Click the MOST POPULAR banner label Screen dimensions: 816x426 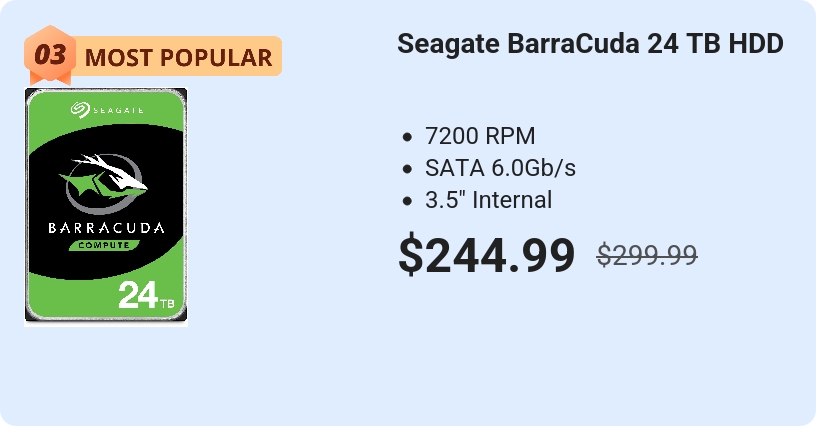[178, 57]
